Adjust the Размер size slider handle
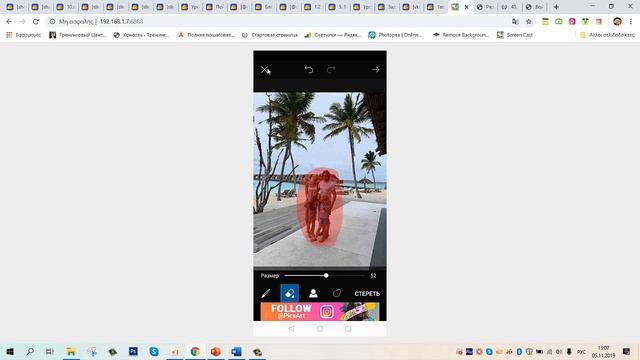This screenshot has width=640, height=360. click(x=326, y=276)
